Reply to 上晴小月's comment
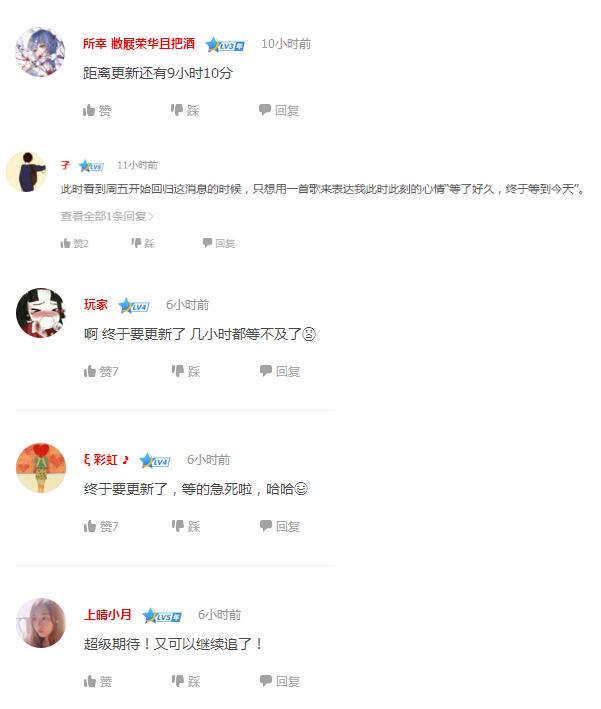The height and width of the screenshot is (709, 601). (x=280, y=682)
